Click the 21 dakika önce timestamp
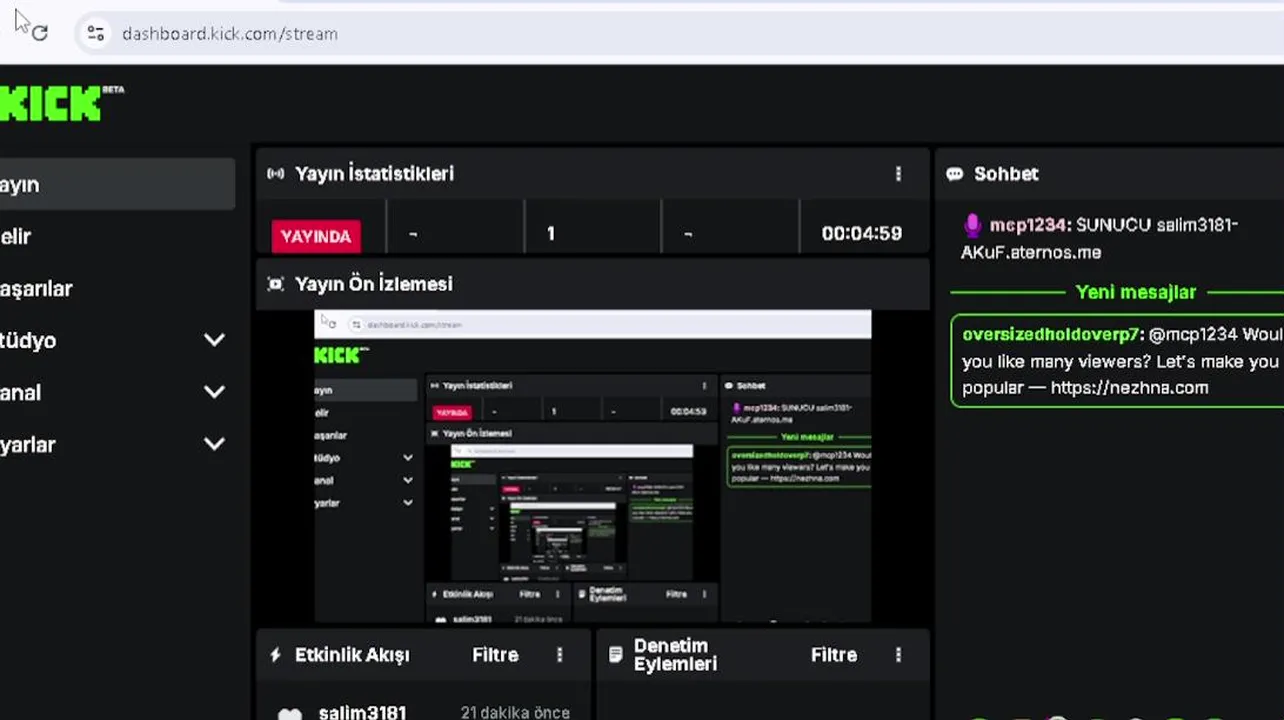 click(x=515, y=712)
